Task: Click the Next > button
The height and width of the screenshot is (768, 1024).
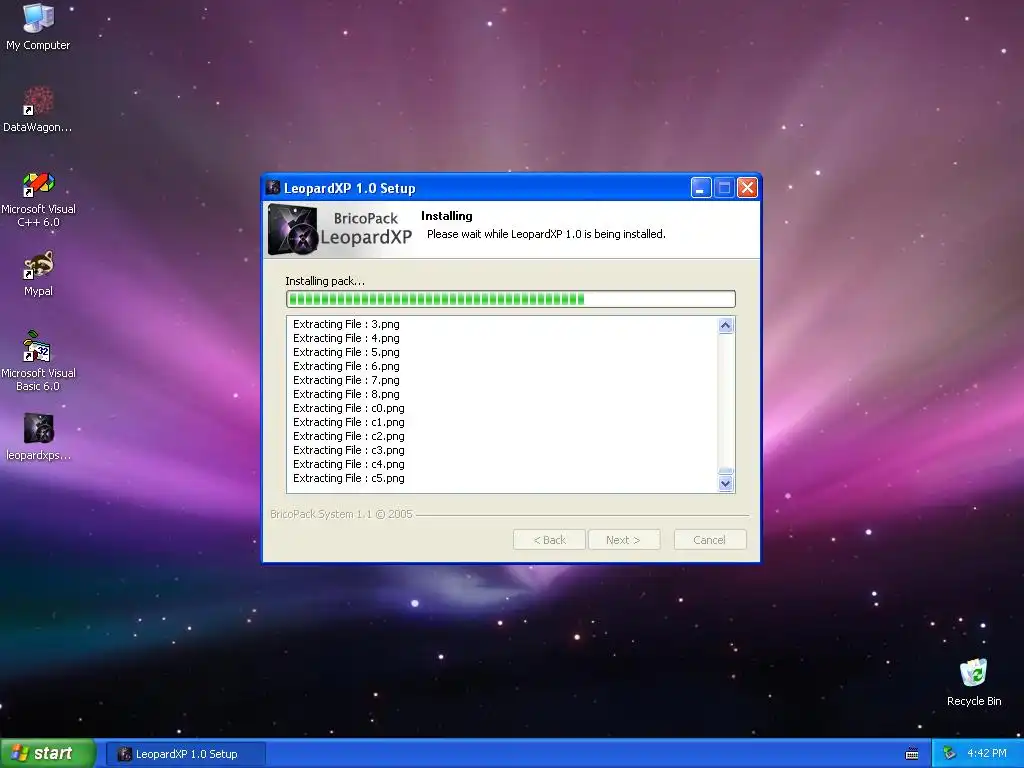Action: (x=624, y=540)
